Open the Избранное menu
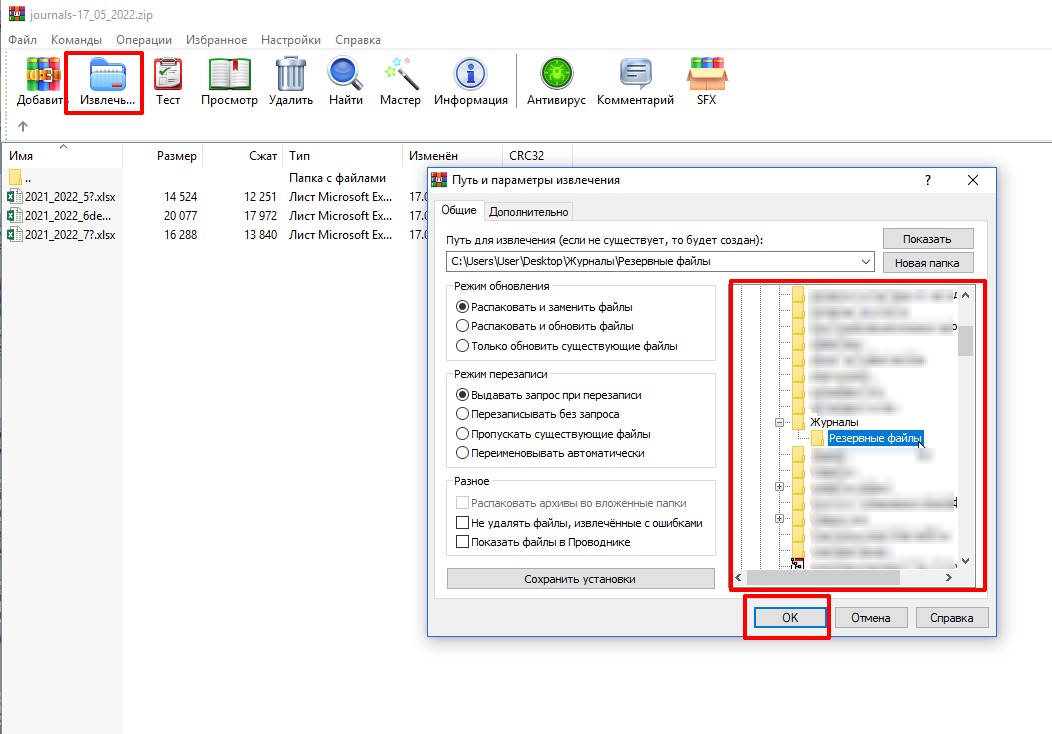Screen dimensions: 1052x734 216,40
